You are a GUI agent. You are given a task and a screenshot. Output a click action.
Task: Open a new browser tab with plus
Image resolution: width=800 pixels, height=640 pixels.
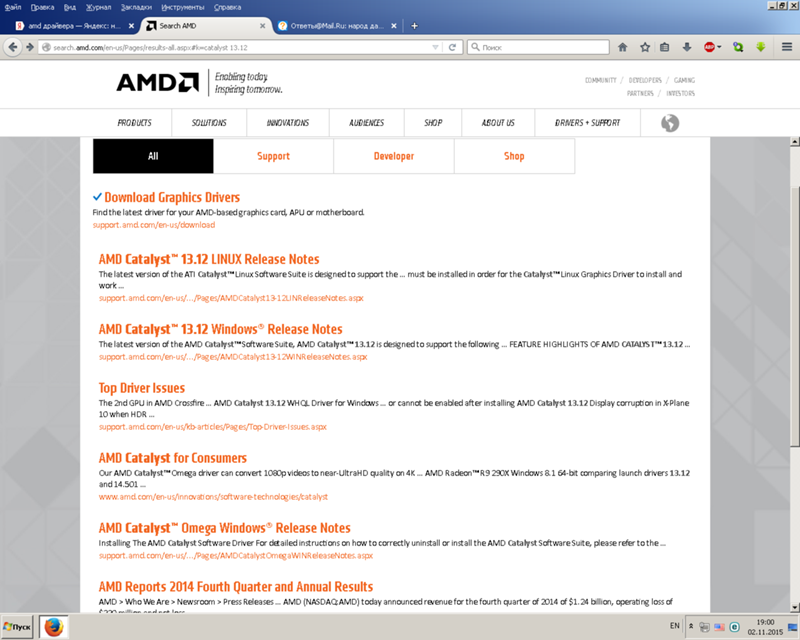(x=414, y=26)
